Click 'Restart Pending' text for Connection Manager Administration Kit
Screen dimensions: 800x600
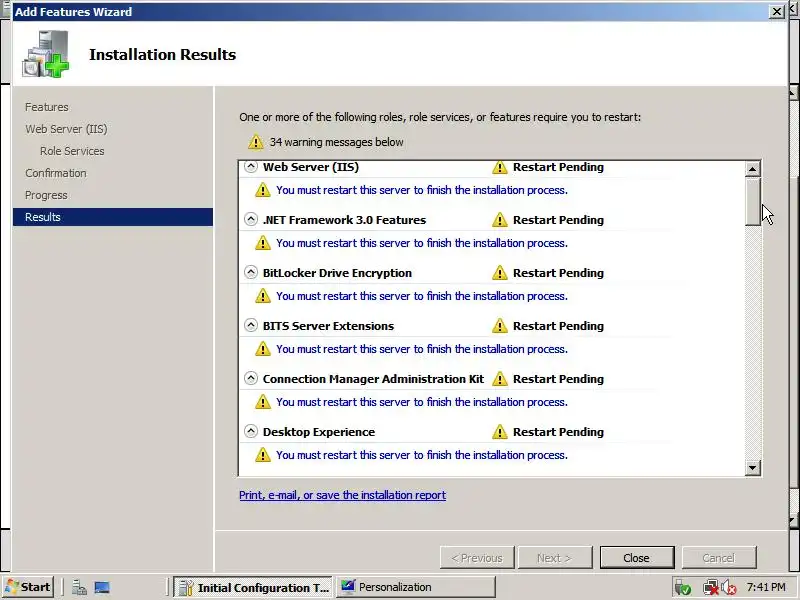coord(558,379)
